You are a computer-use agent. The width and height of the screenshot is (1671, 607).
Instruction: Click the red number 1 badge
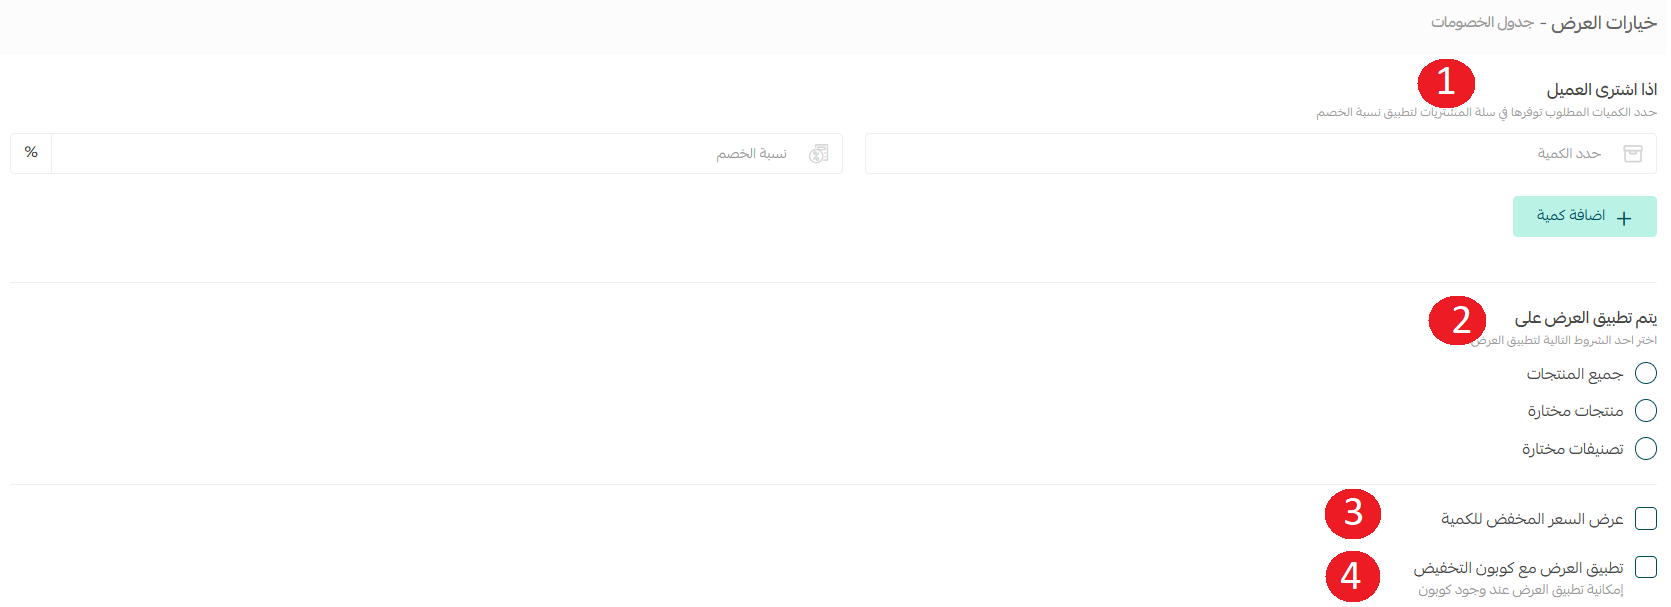1446,83
